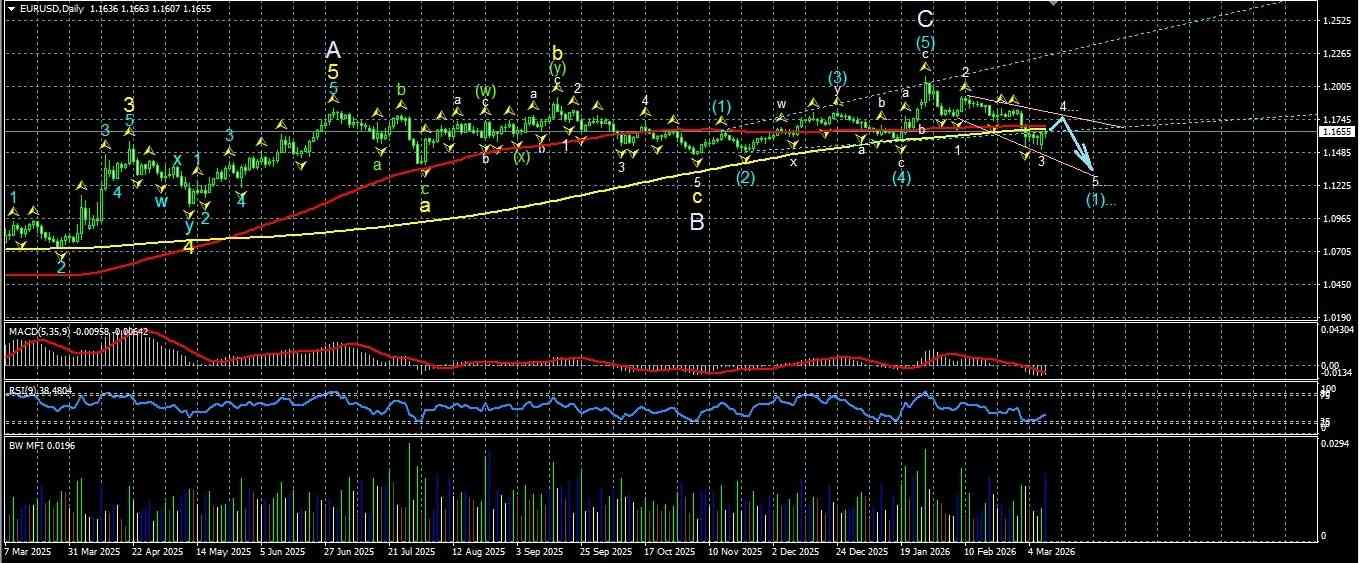Screen dimensions: 1360x563
Task: Select the large white wave label B
Action: coord(697,222)
